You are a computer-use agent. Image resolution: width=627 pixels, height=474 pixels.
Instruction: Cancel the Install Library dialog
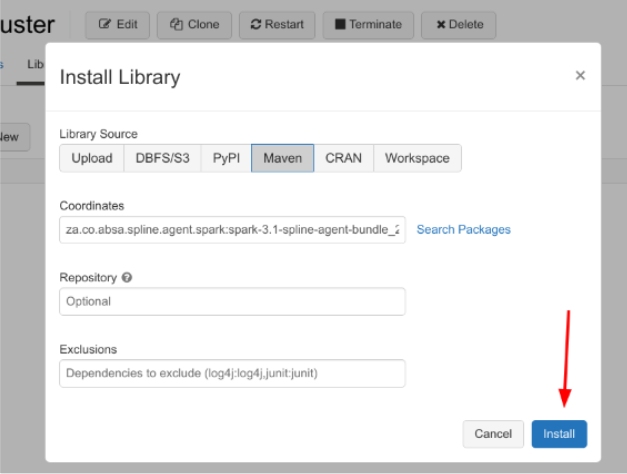tap(493, 434)
